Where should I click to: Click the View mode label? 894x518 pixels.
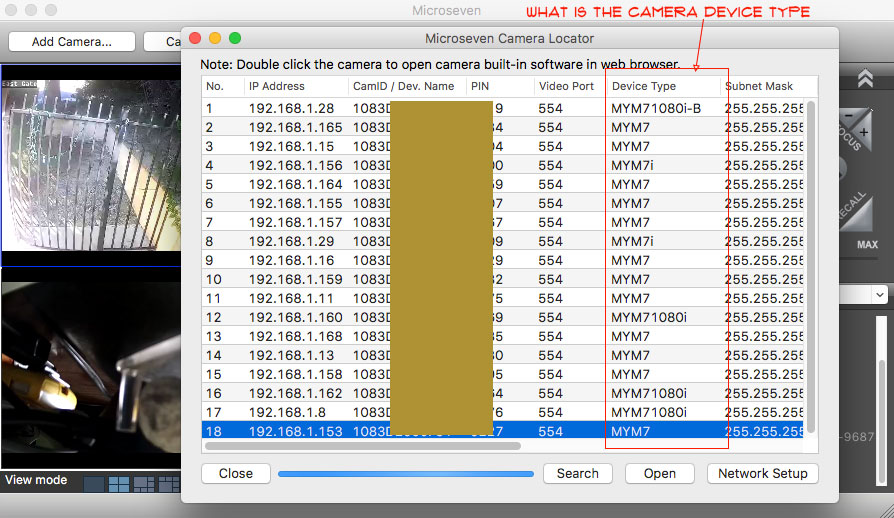[36, 480]
